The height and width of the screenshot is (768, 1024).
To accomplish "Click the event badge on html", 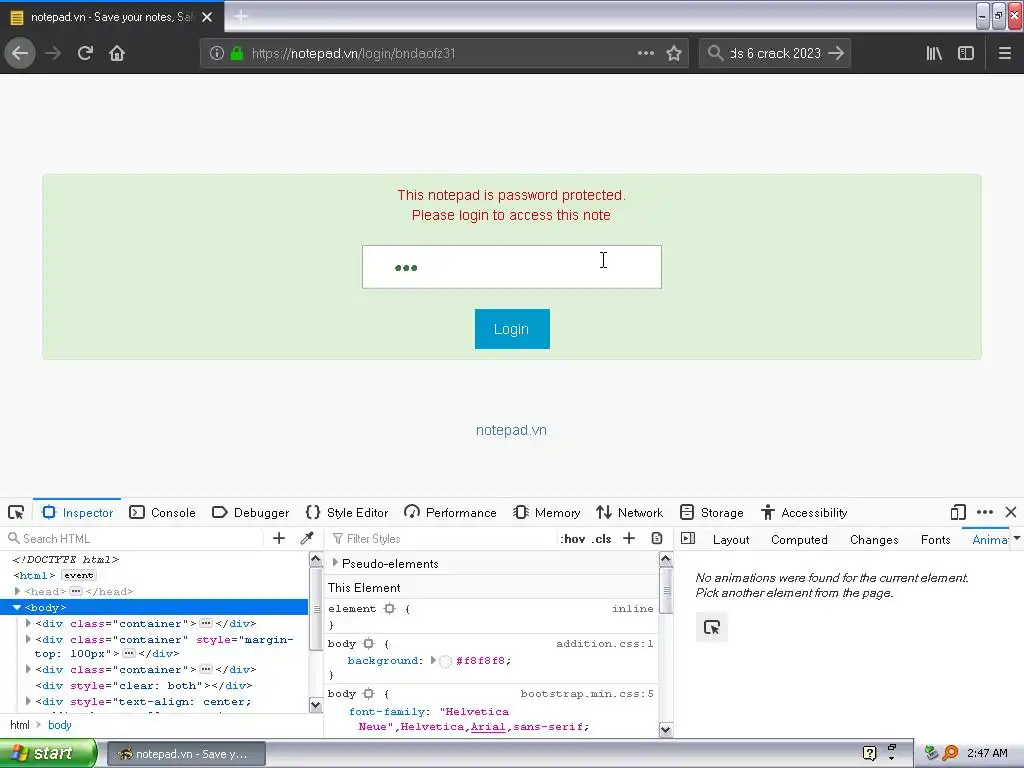I will [x=78, y=575].
